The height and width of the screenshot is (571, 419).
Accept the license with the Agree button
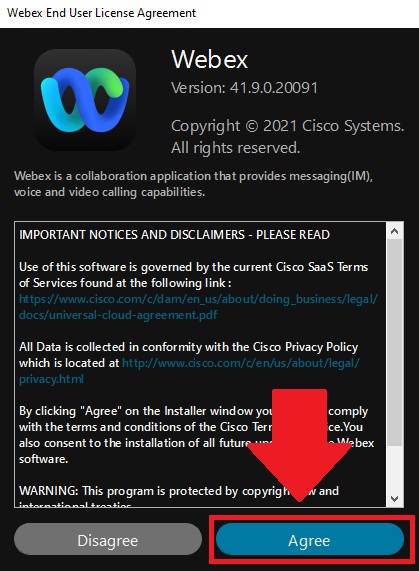[x=310, y=540]
